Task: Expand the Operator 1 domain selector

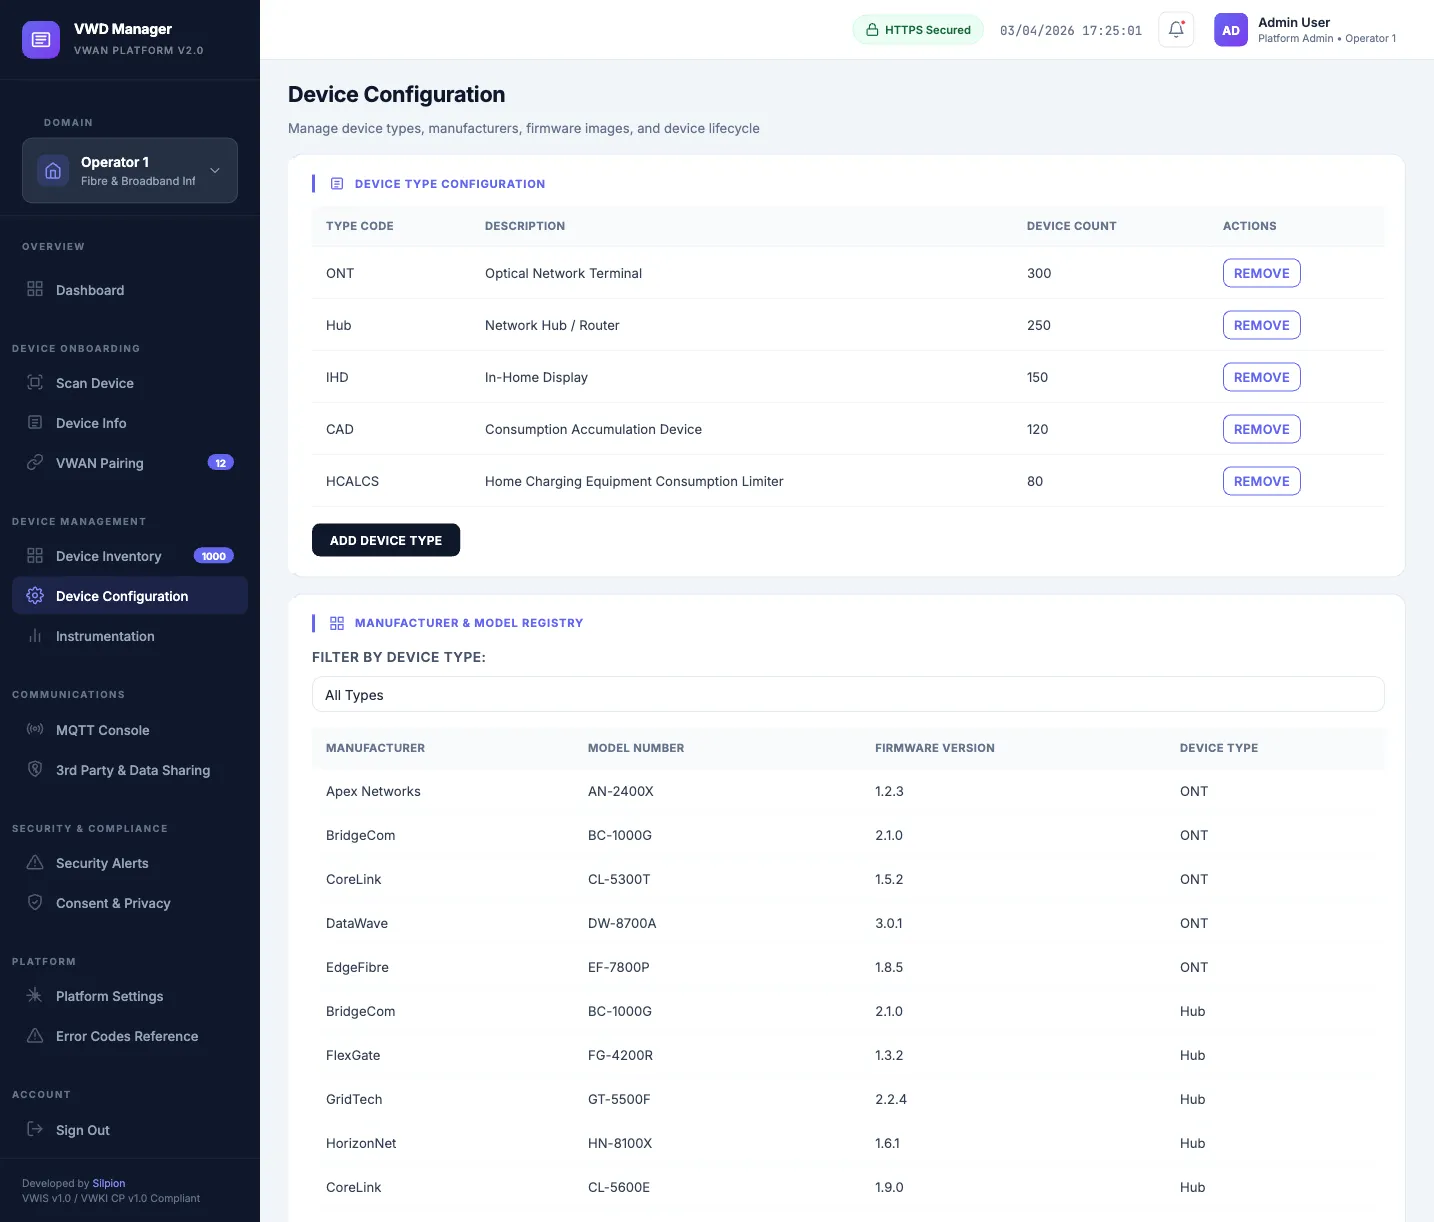Action: pos(130,171)
